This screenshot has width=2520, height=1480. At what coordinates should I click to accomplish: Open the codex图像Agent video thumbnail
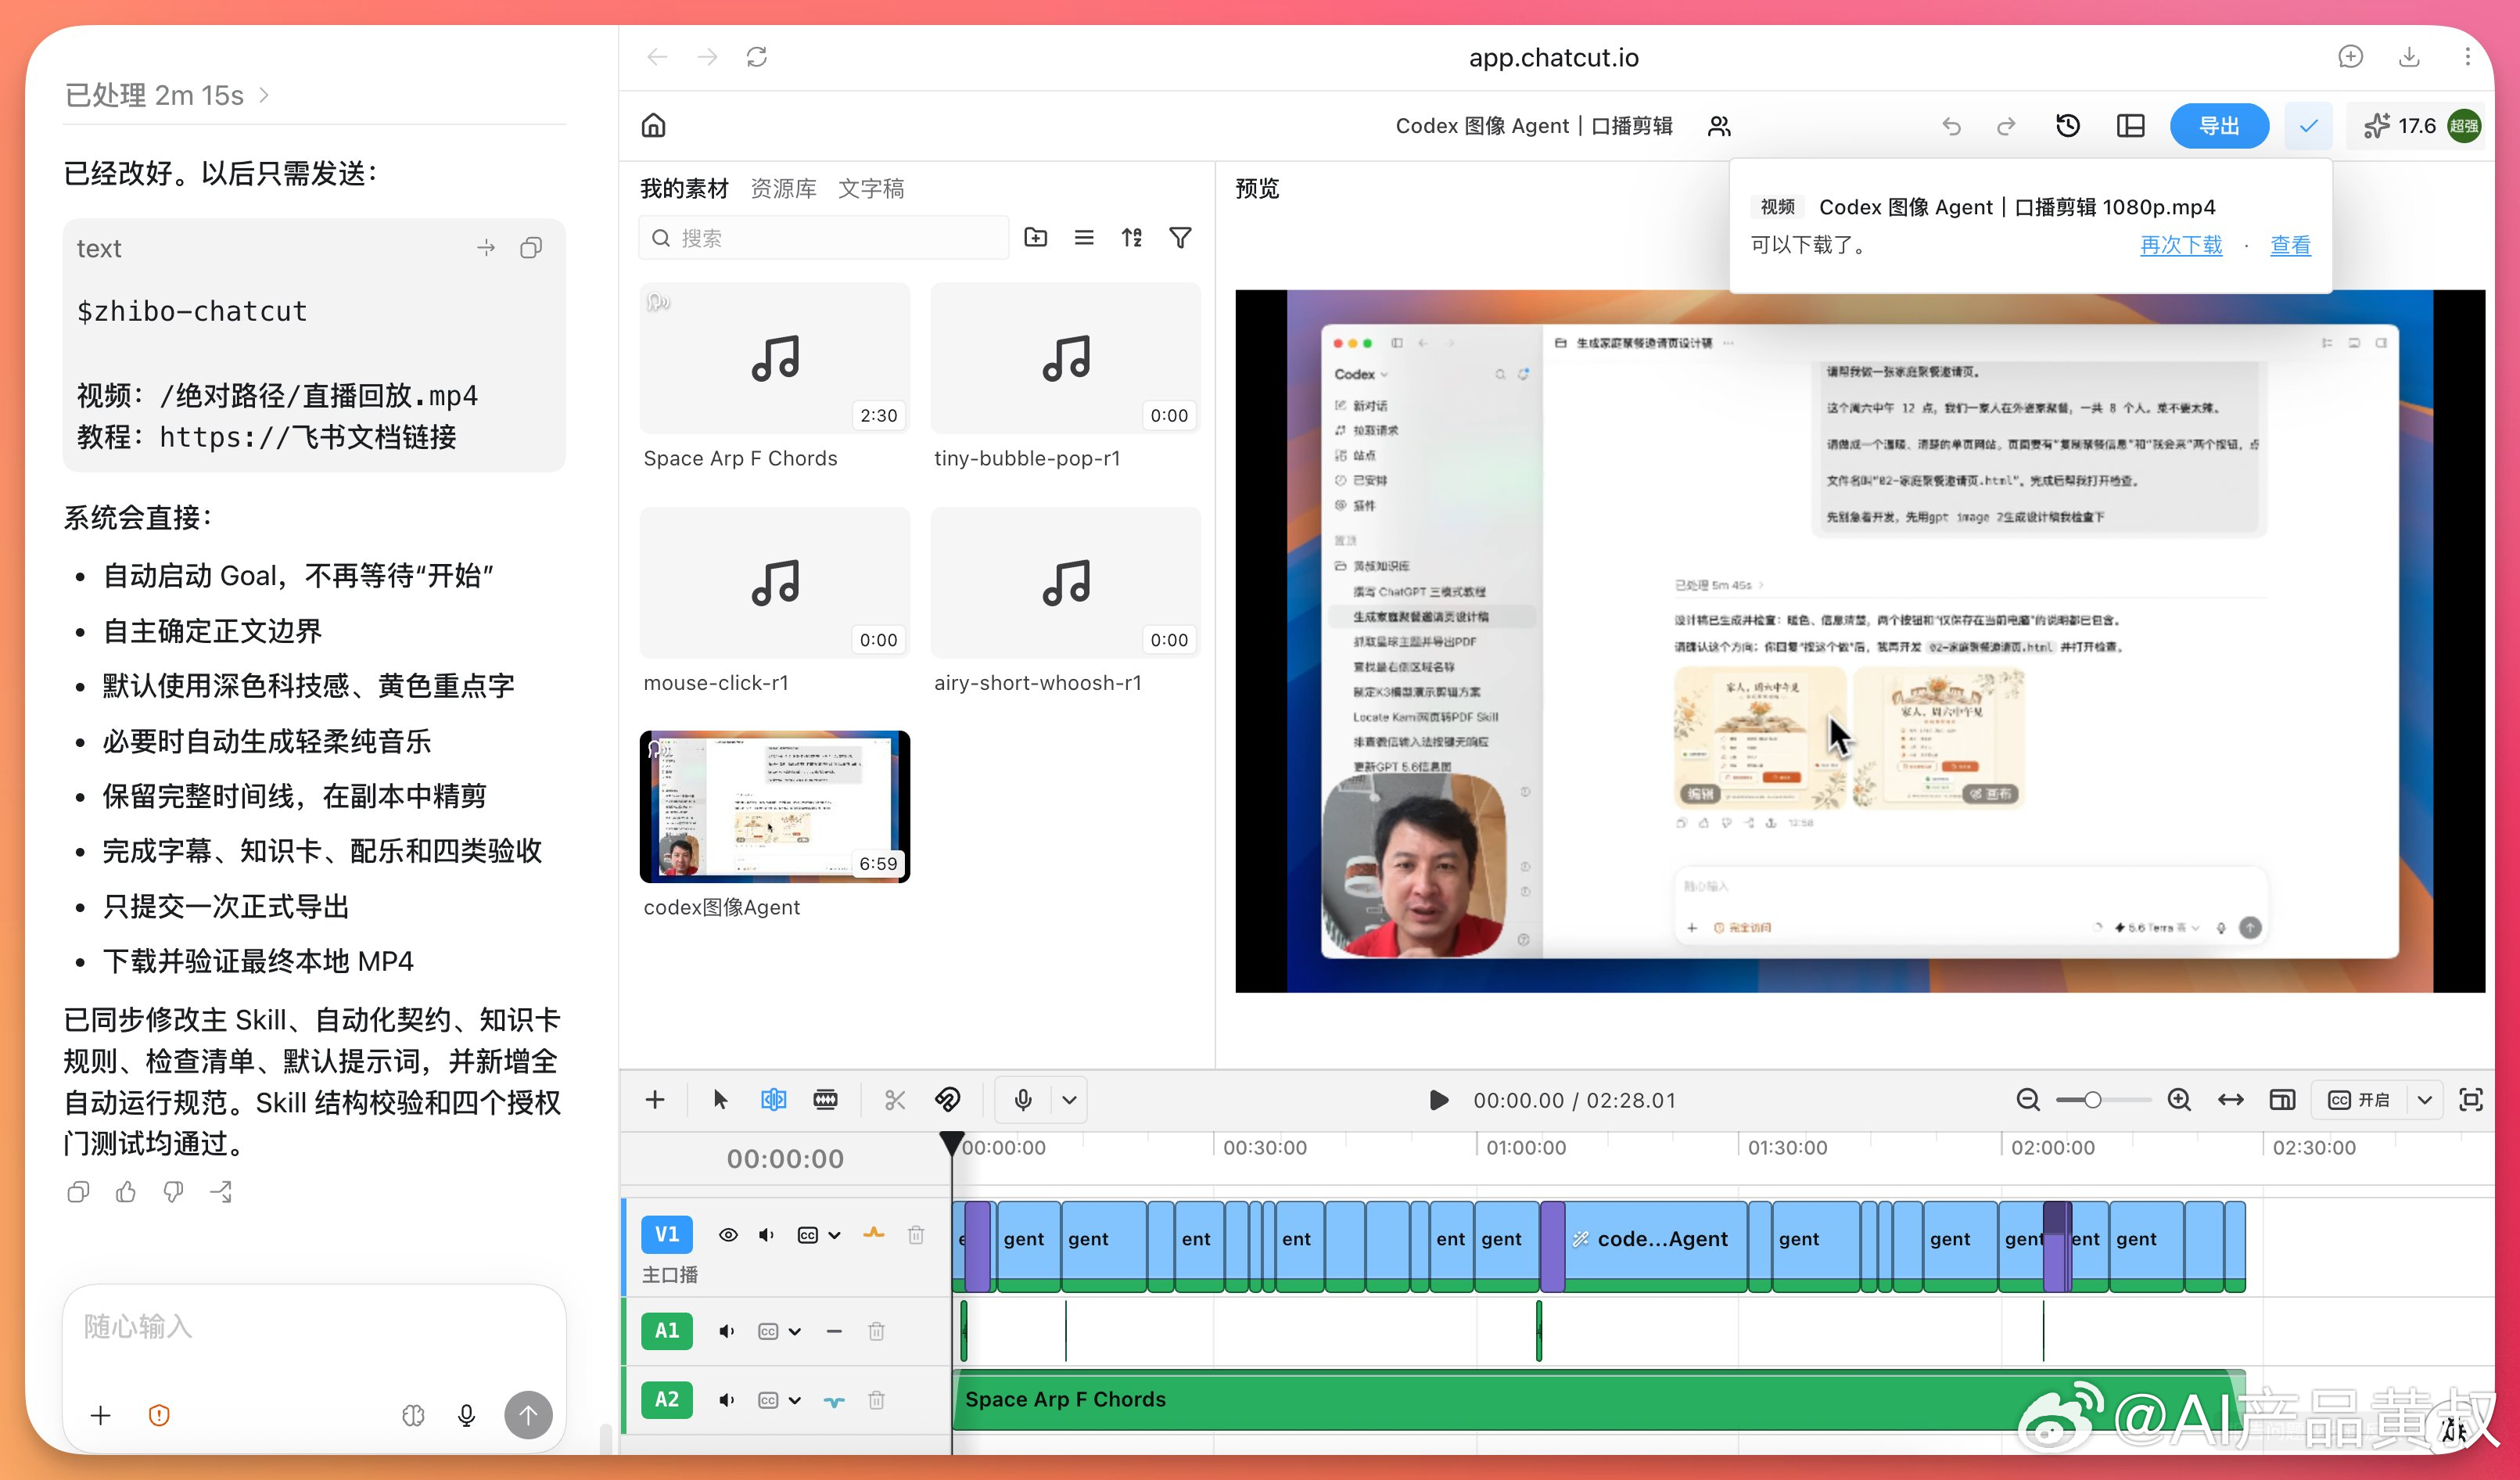tap(775, 806)
